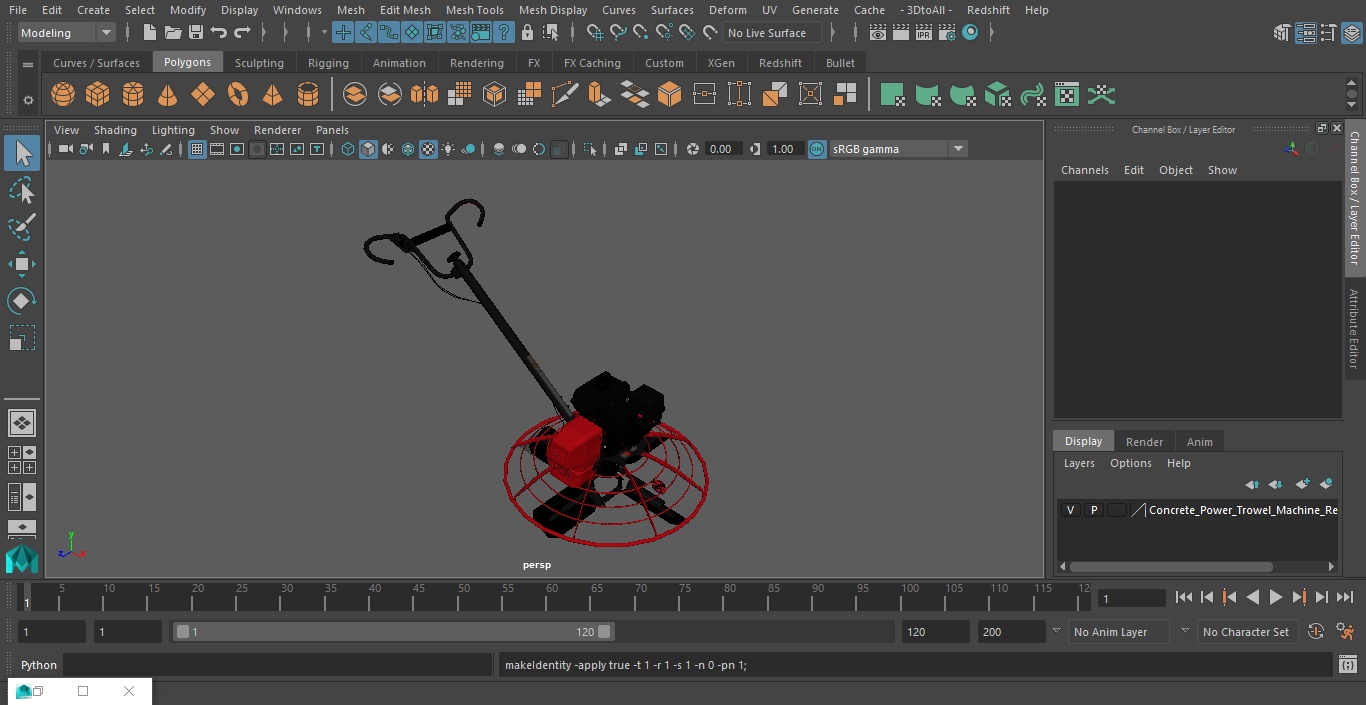The image size is (1366, 705).
Task: Select the Select Tool arrow in toolbox
Action: [22, 153]
